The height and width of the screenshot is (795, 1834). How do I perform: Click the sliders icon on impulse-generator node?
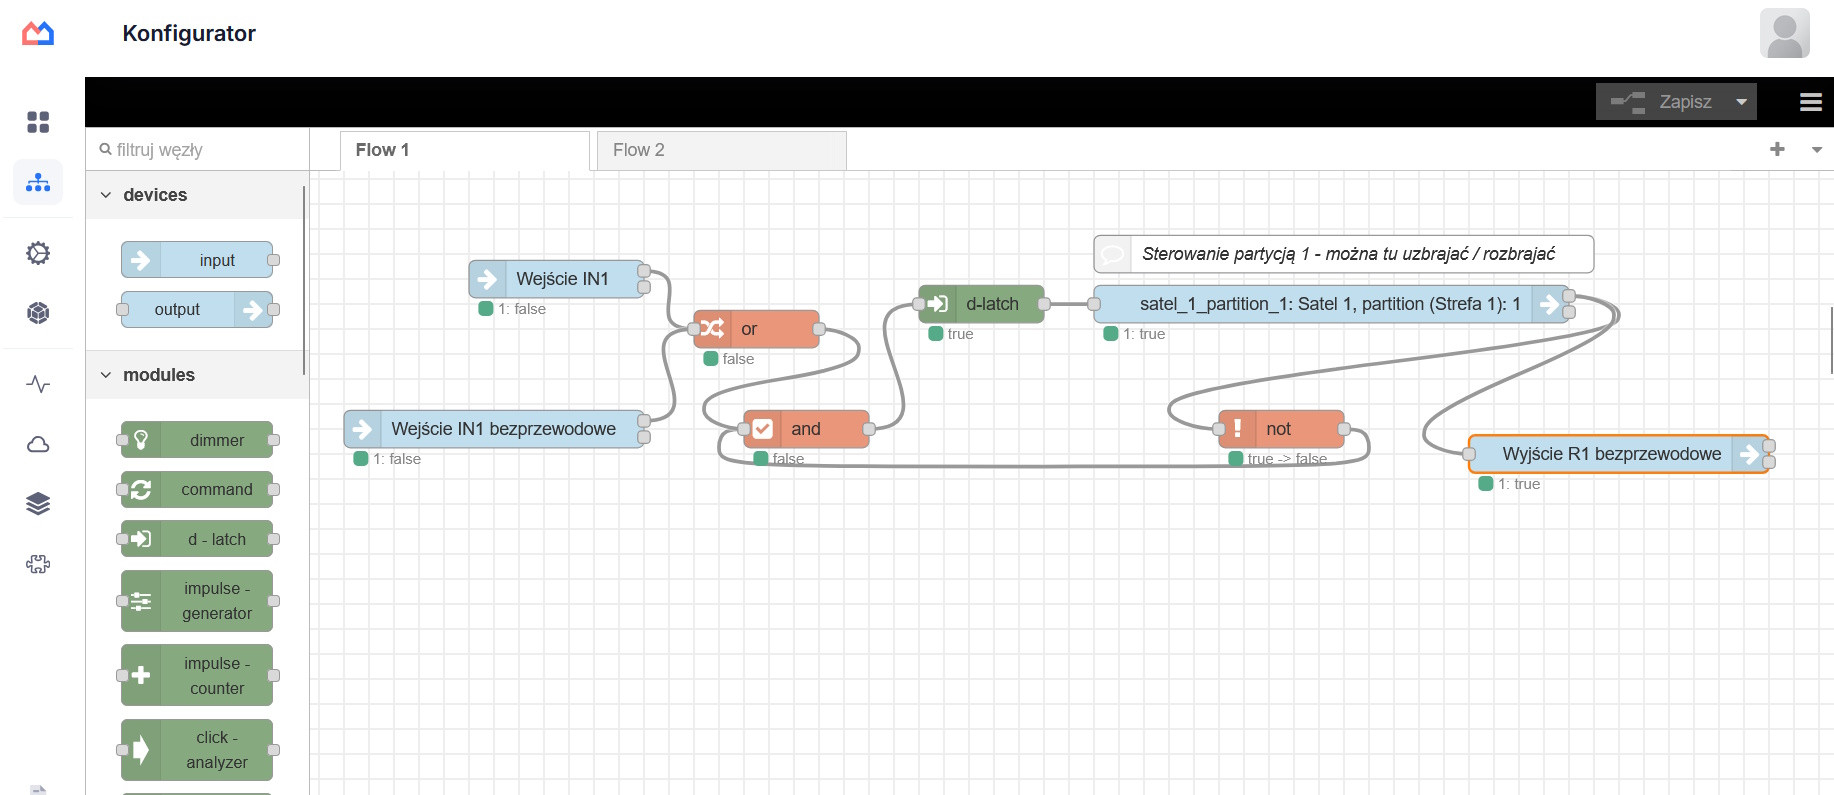pos(141,601)
